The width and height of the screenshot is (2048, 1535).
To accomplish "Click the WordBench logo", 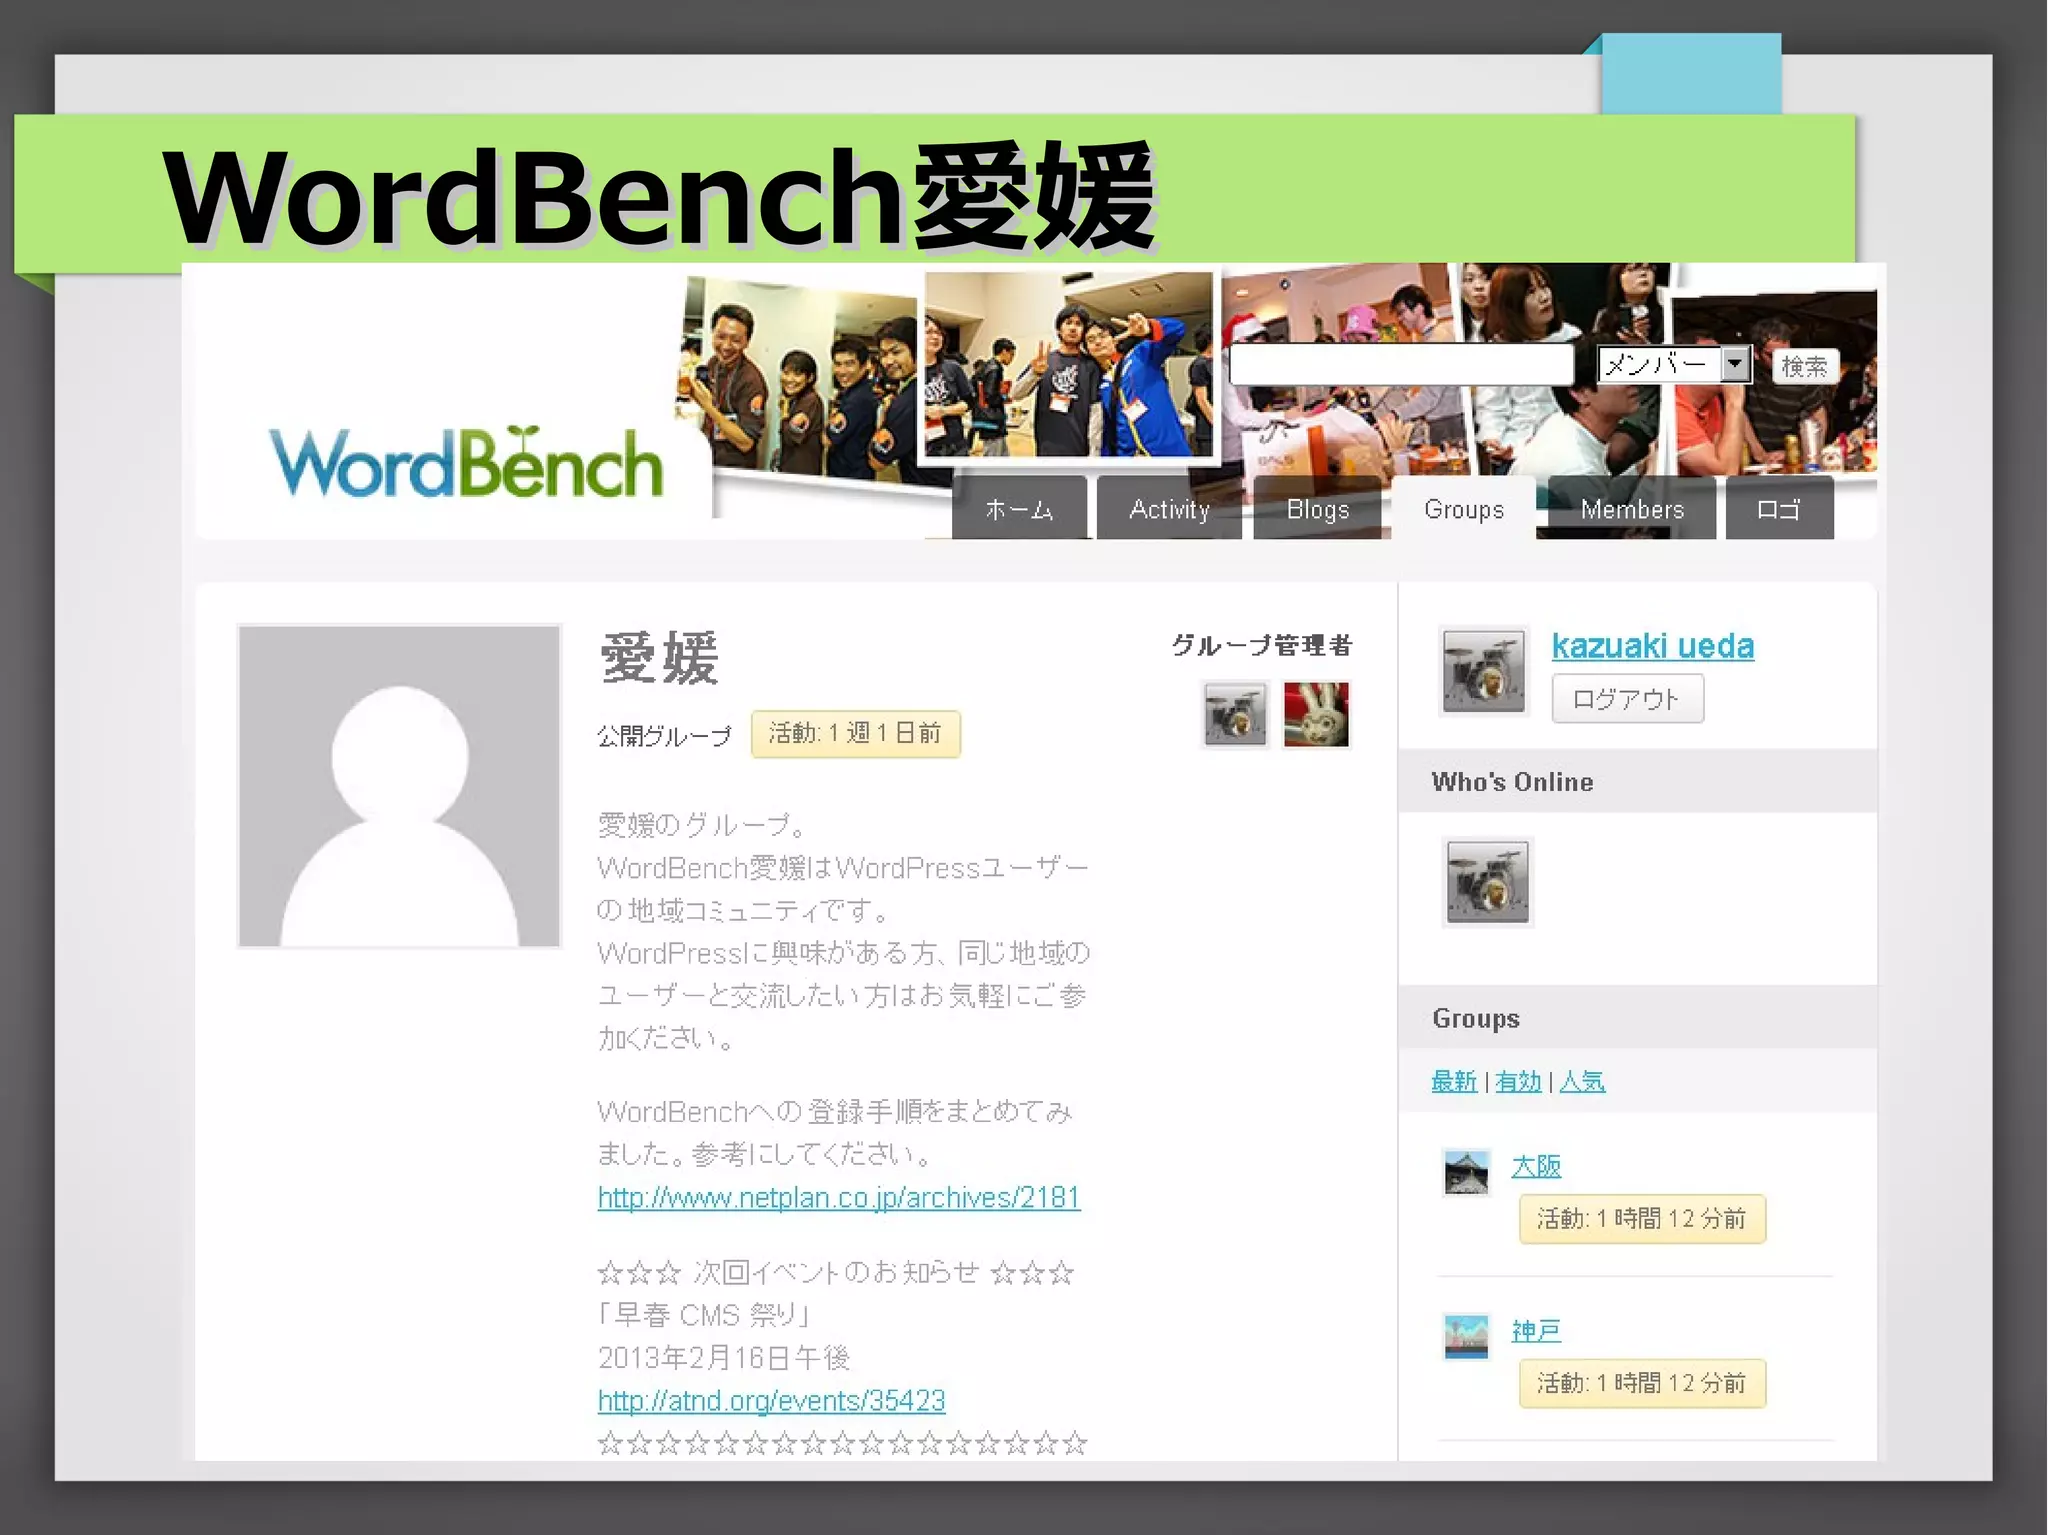I will [x=466, y=463].
